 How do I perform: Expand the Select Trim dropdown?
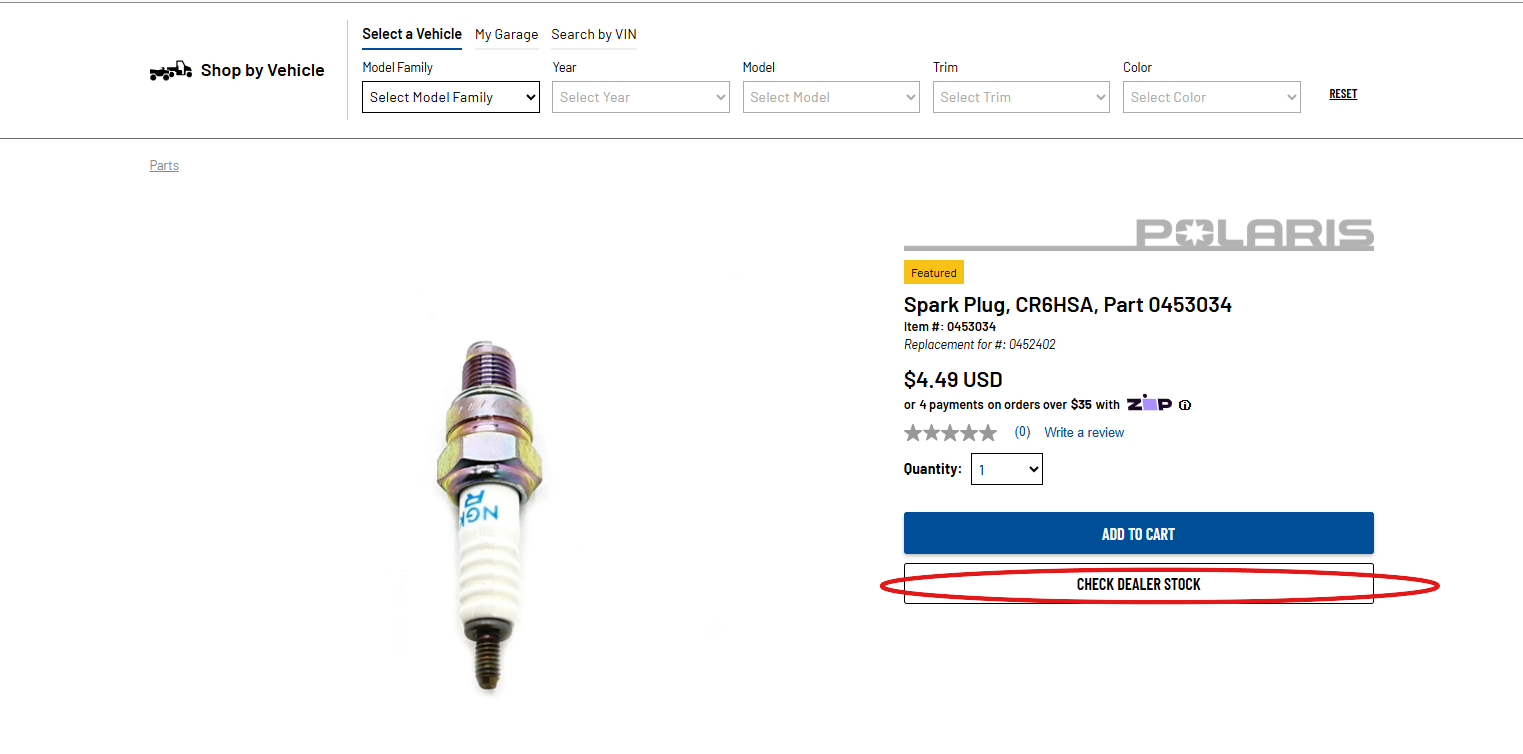pos(1021,97)
